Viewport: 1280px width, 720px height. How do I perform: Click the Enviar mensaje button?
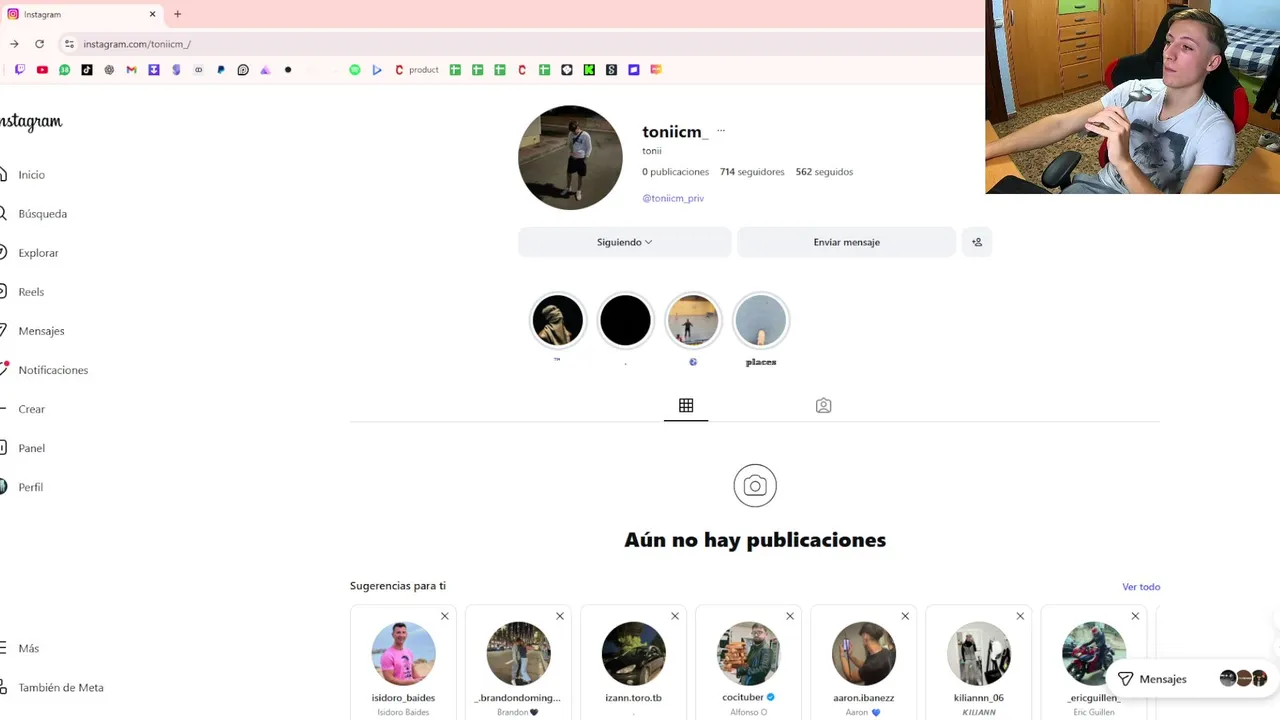click(847, 242)
